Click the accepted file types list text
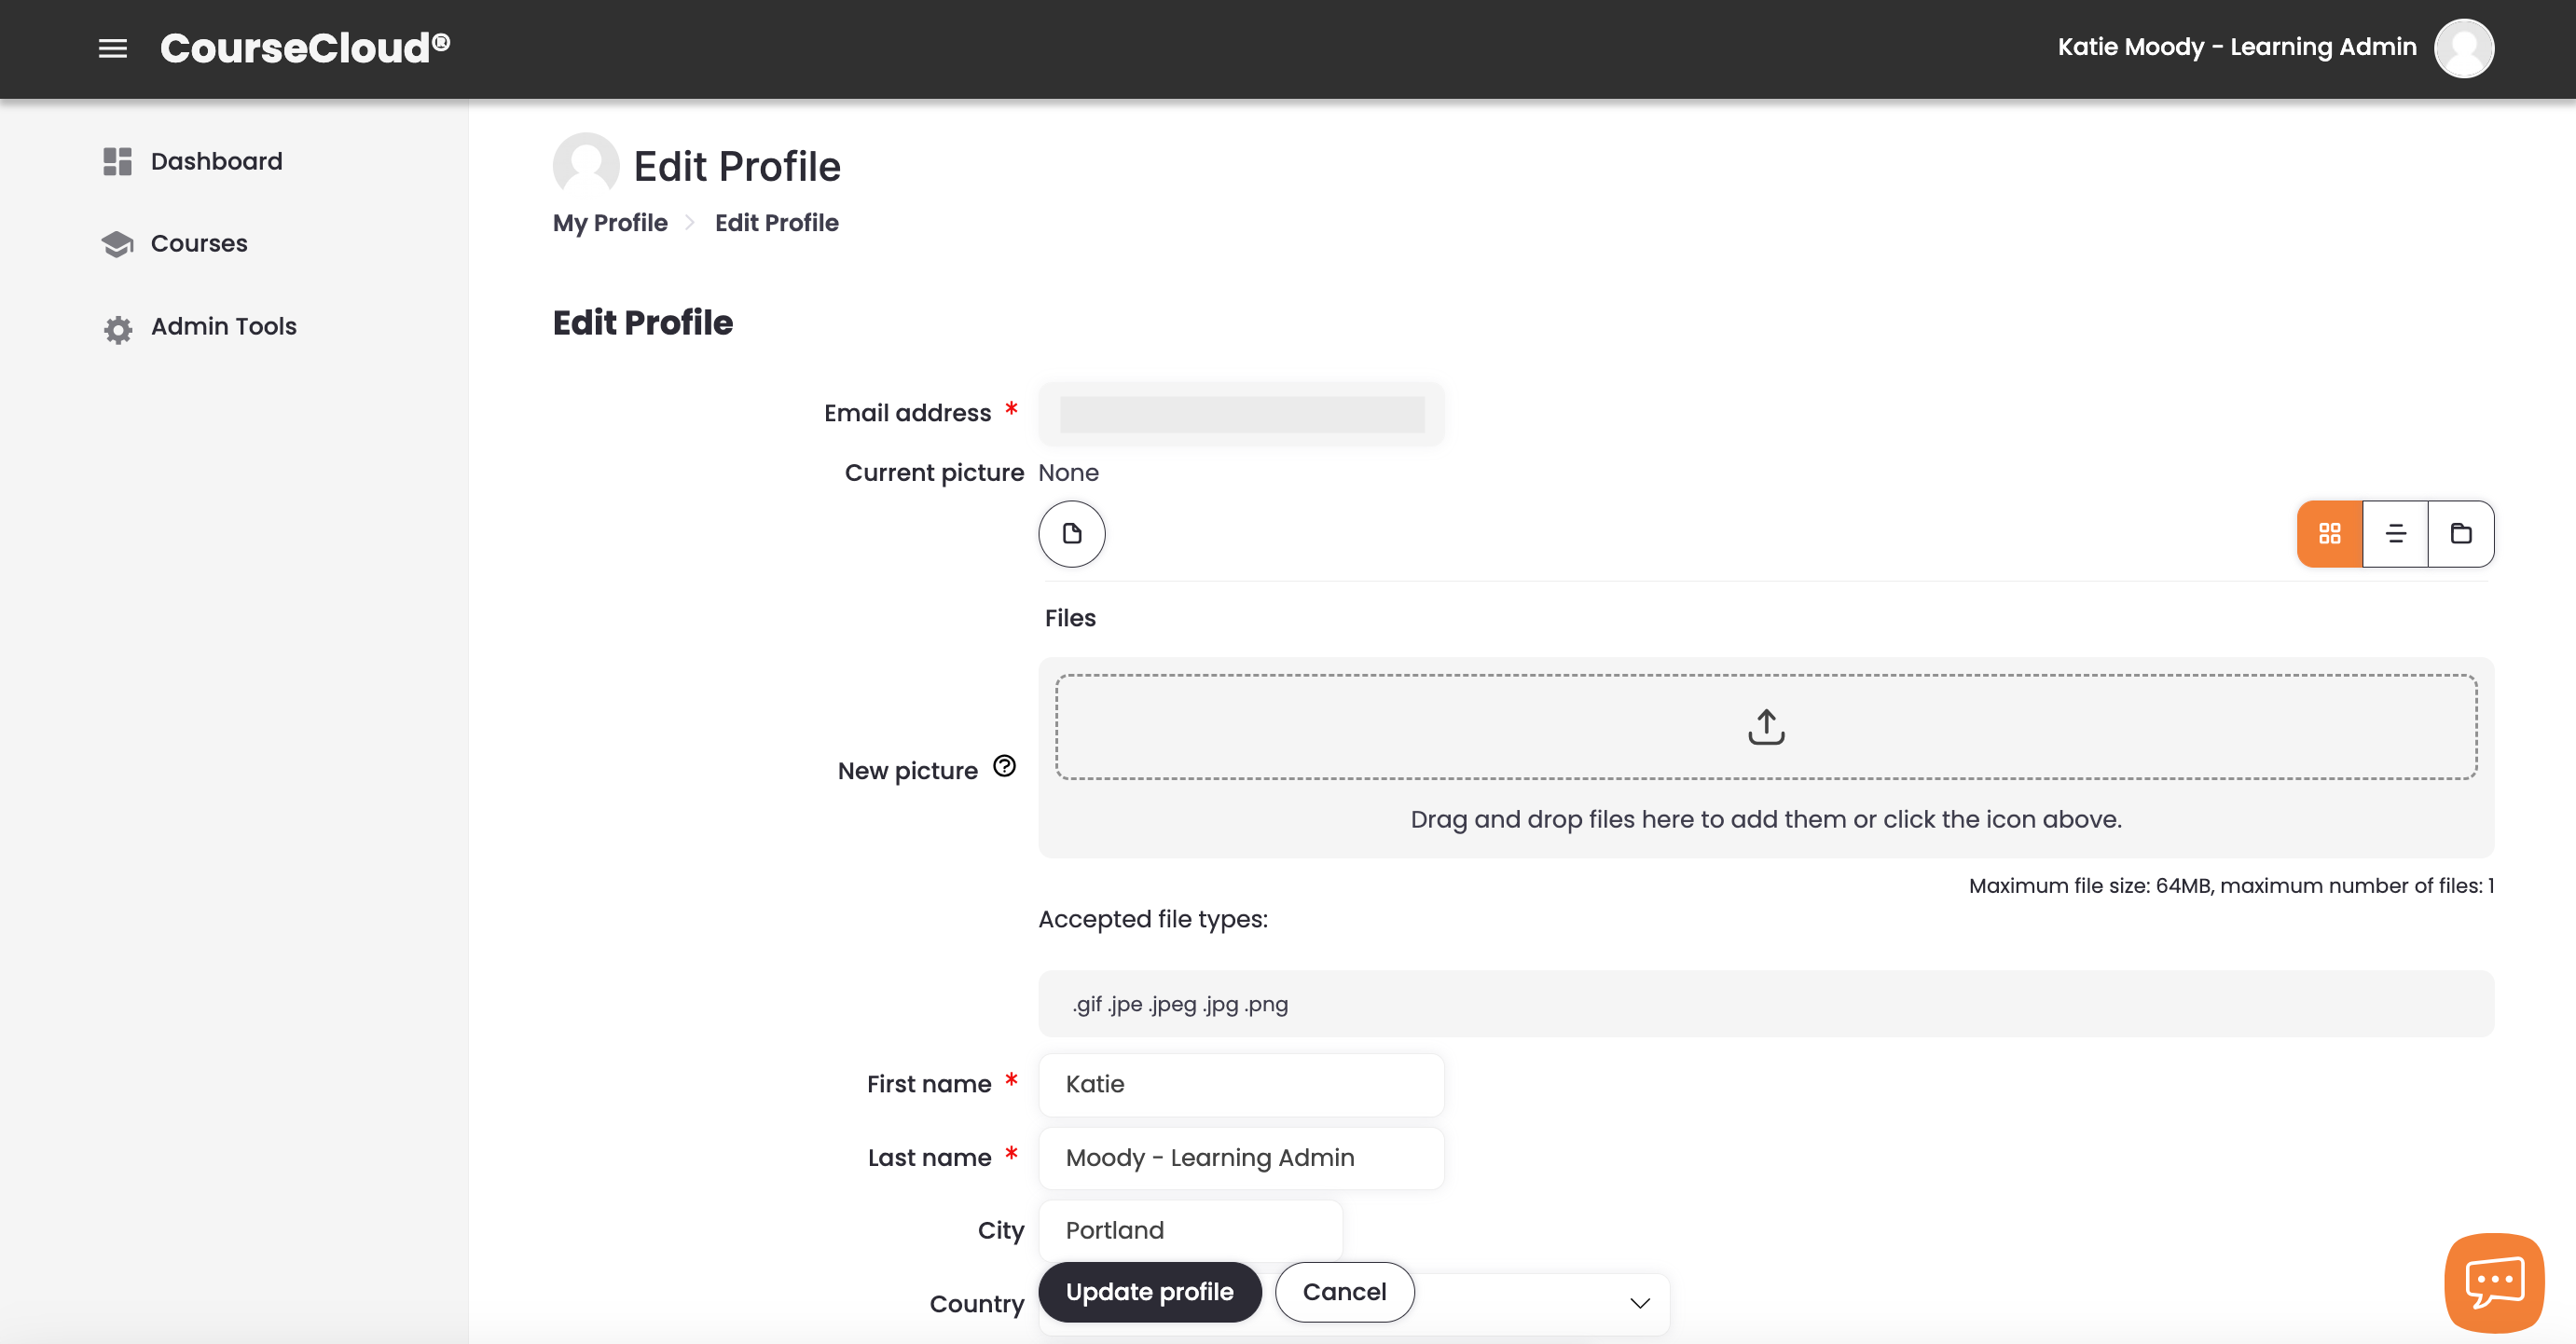The image size is (2576, 1344). pos(1180,1004)
